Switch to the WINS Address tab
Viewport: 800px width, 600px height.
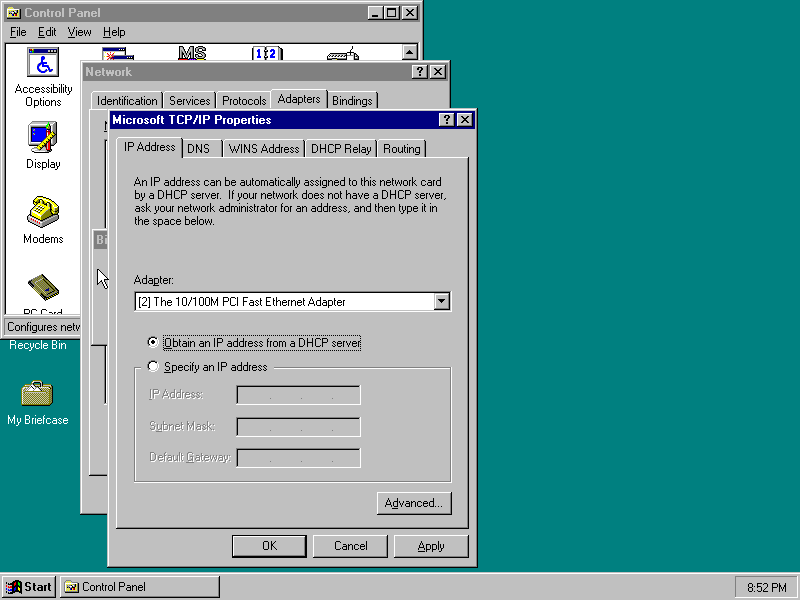[x=264, y=148]
